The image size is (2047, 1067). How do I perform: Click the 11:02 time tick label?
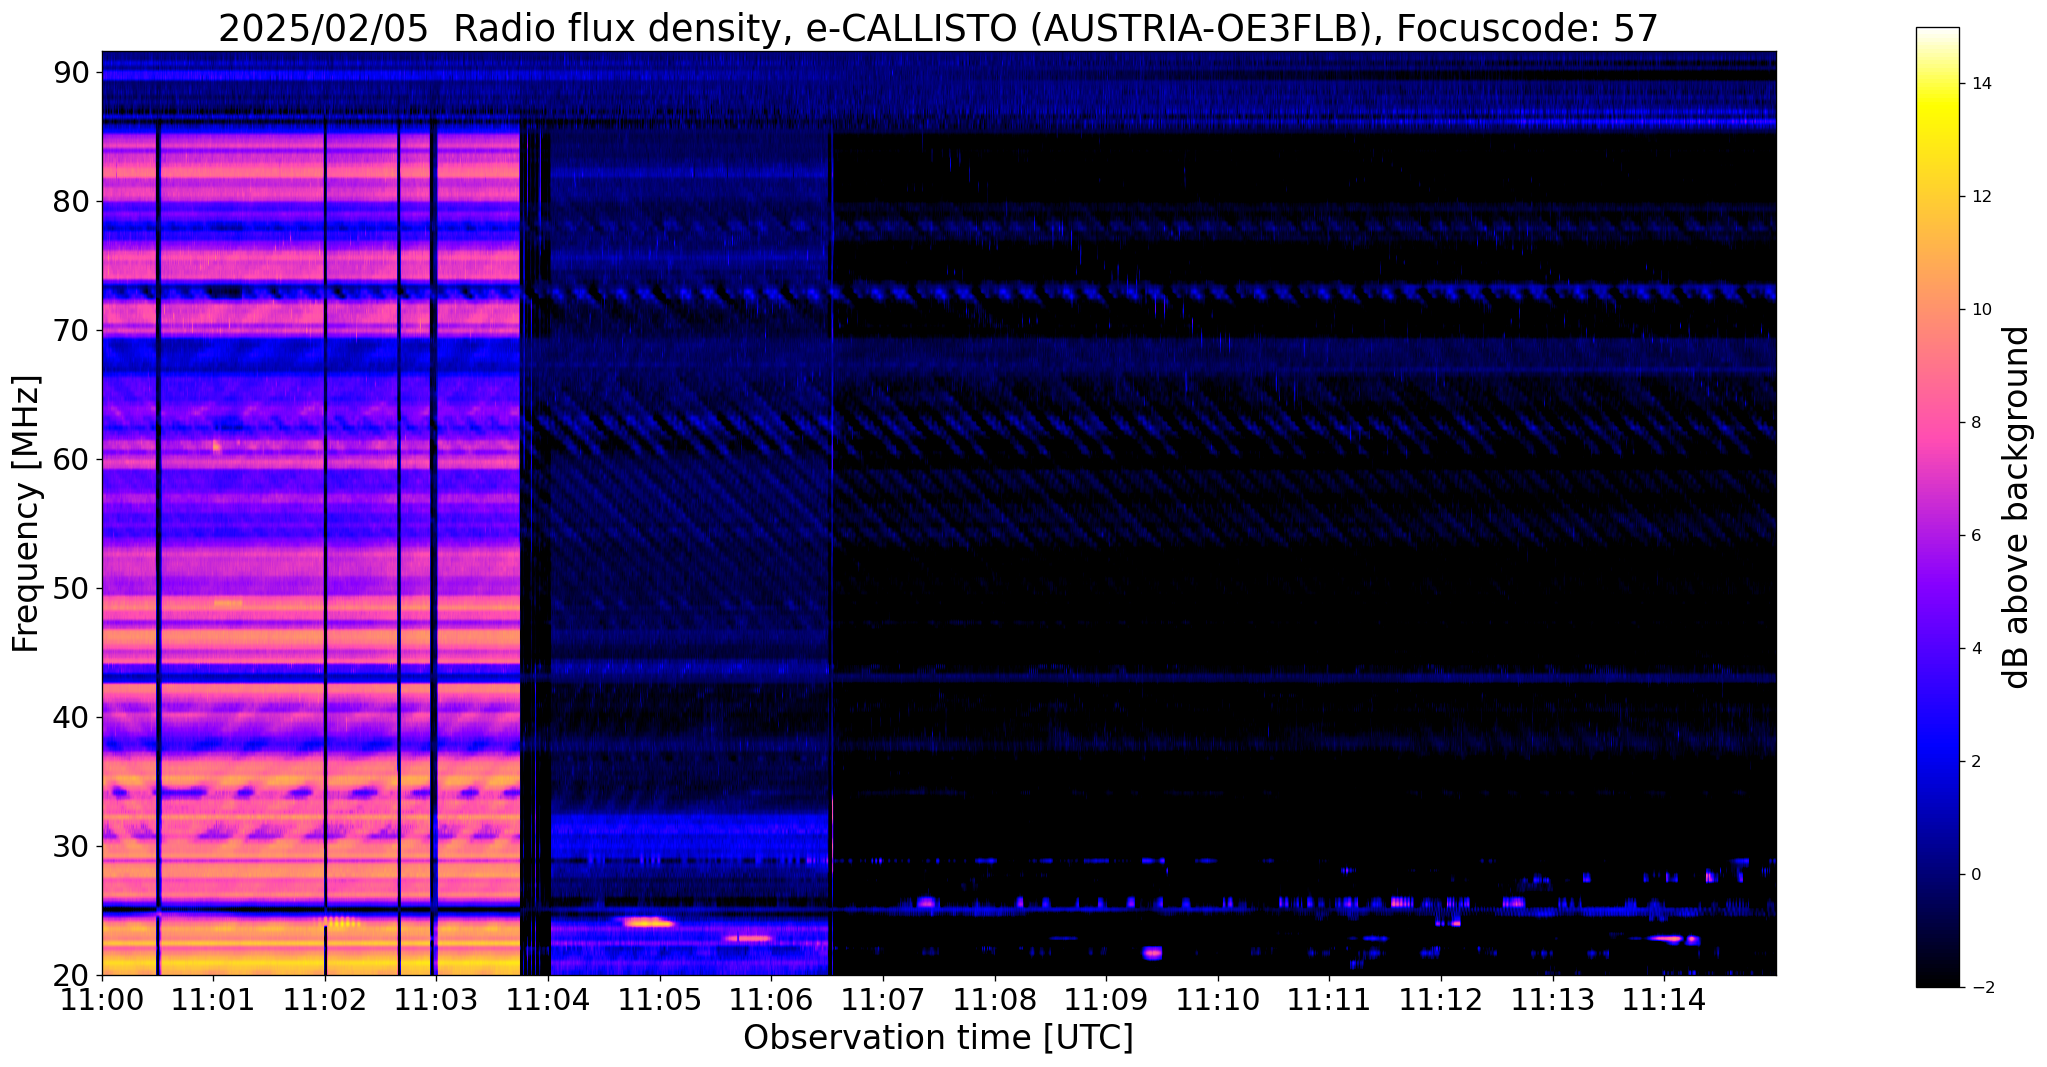pyautogui.click(x=324, y=998)
